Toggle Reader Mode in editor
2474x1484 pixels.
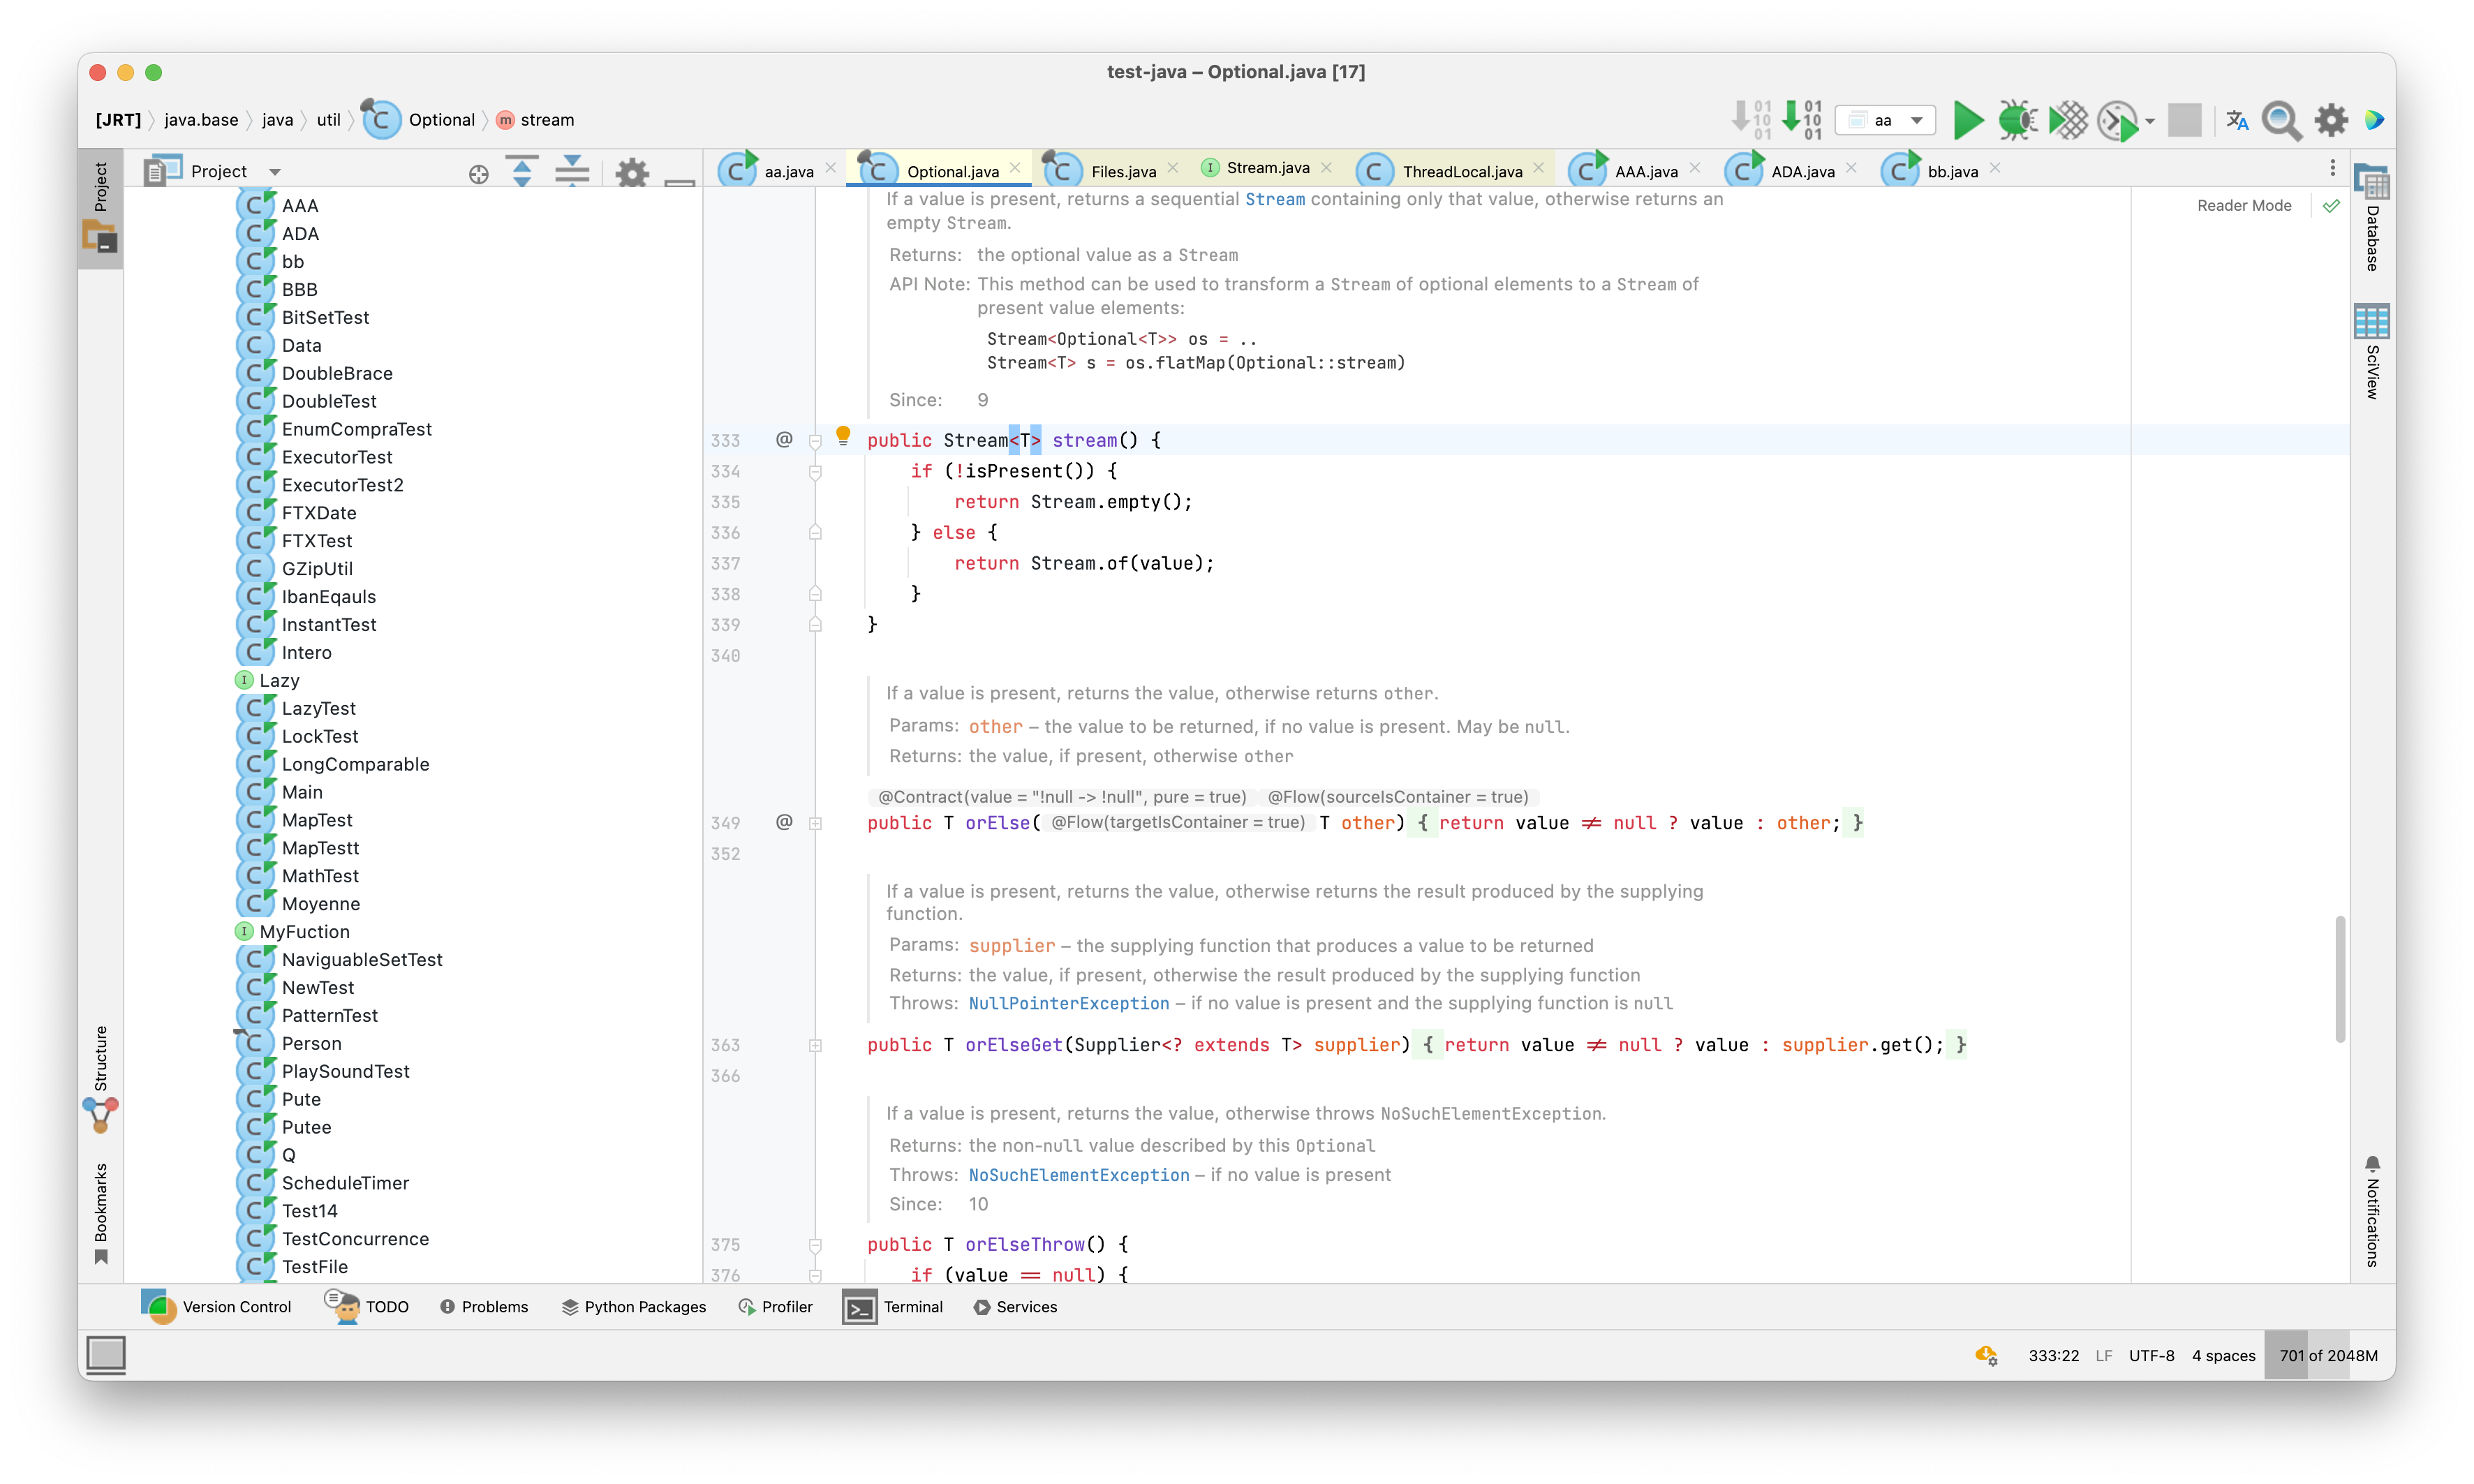(x=2243, y=205)
